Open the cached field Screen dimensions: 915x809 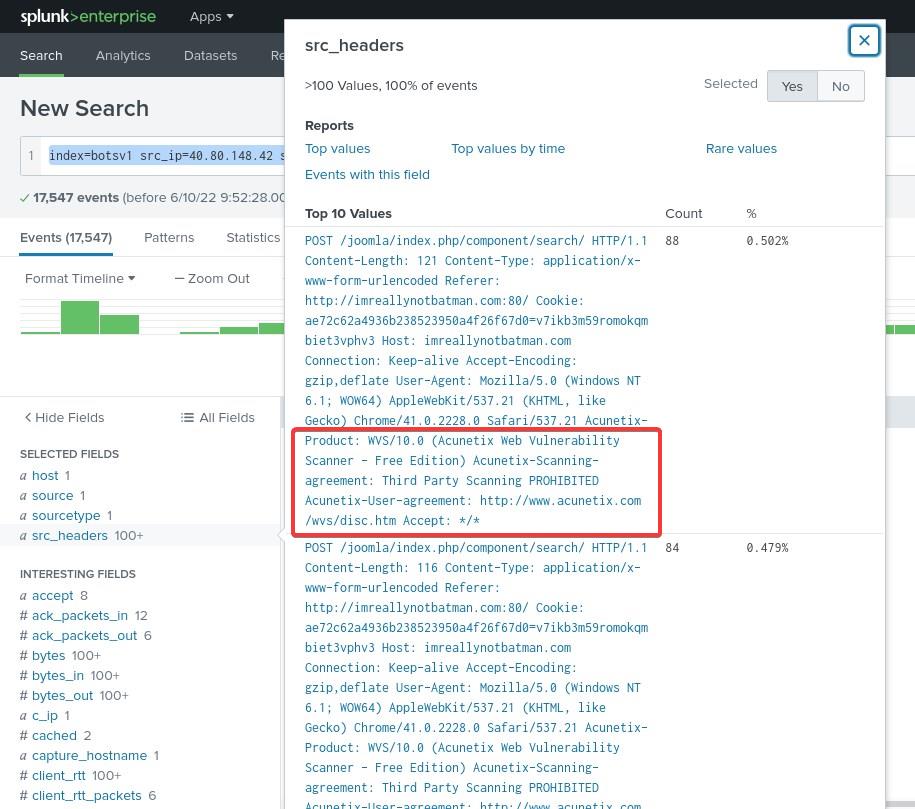tap(55, 735)
